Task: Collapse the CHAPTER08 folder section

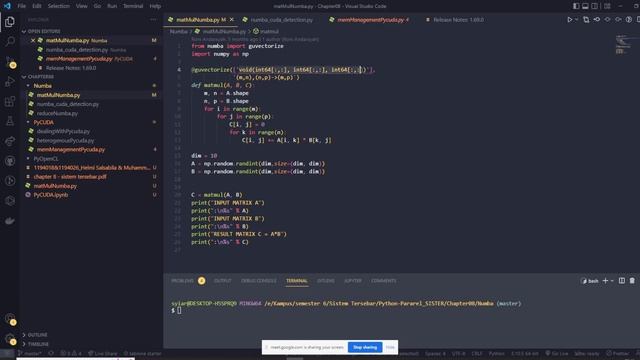Action: pyautogui.click(x=38, y=77)
